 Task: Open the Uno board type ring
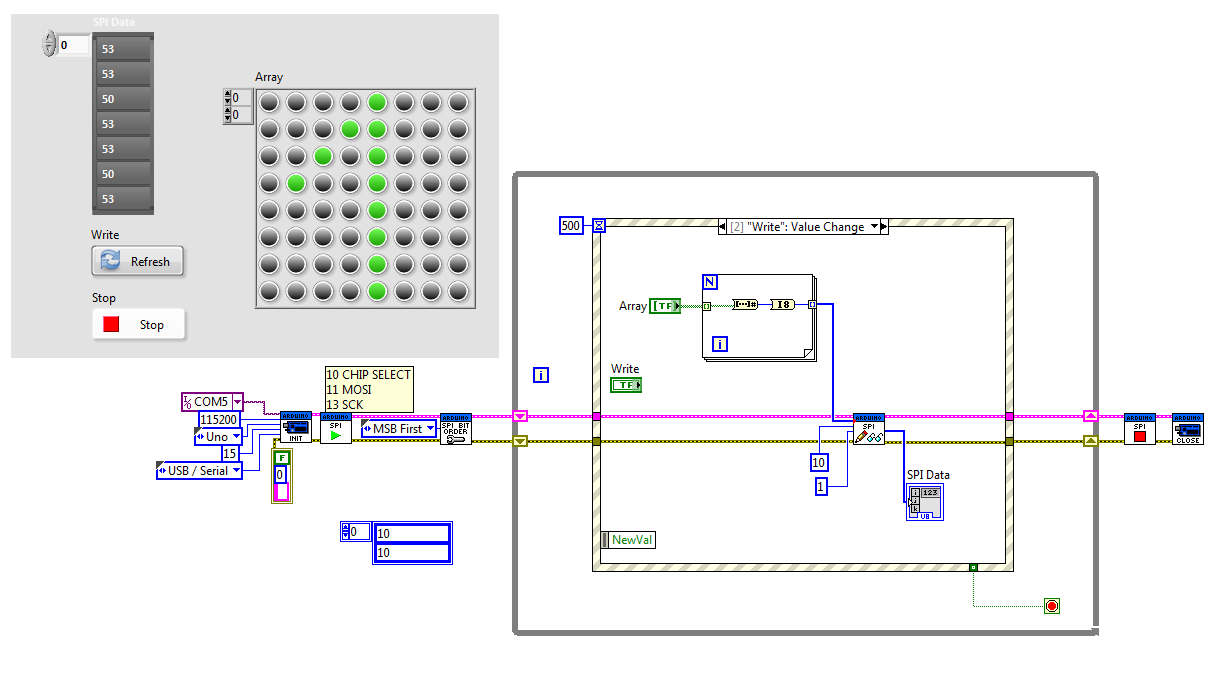coord(219,437)
